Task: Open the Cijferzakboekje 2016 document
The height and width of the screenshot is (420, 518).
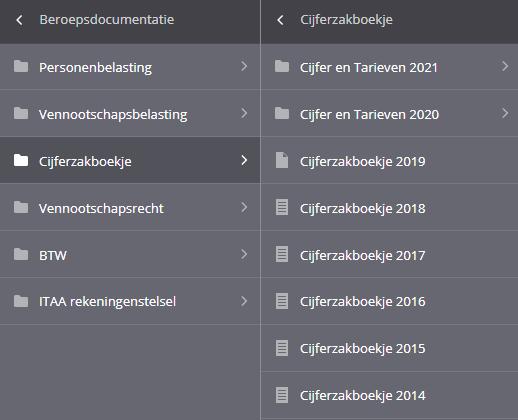Action: click(389, 301)
